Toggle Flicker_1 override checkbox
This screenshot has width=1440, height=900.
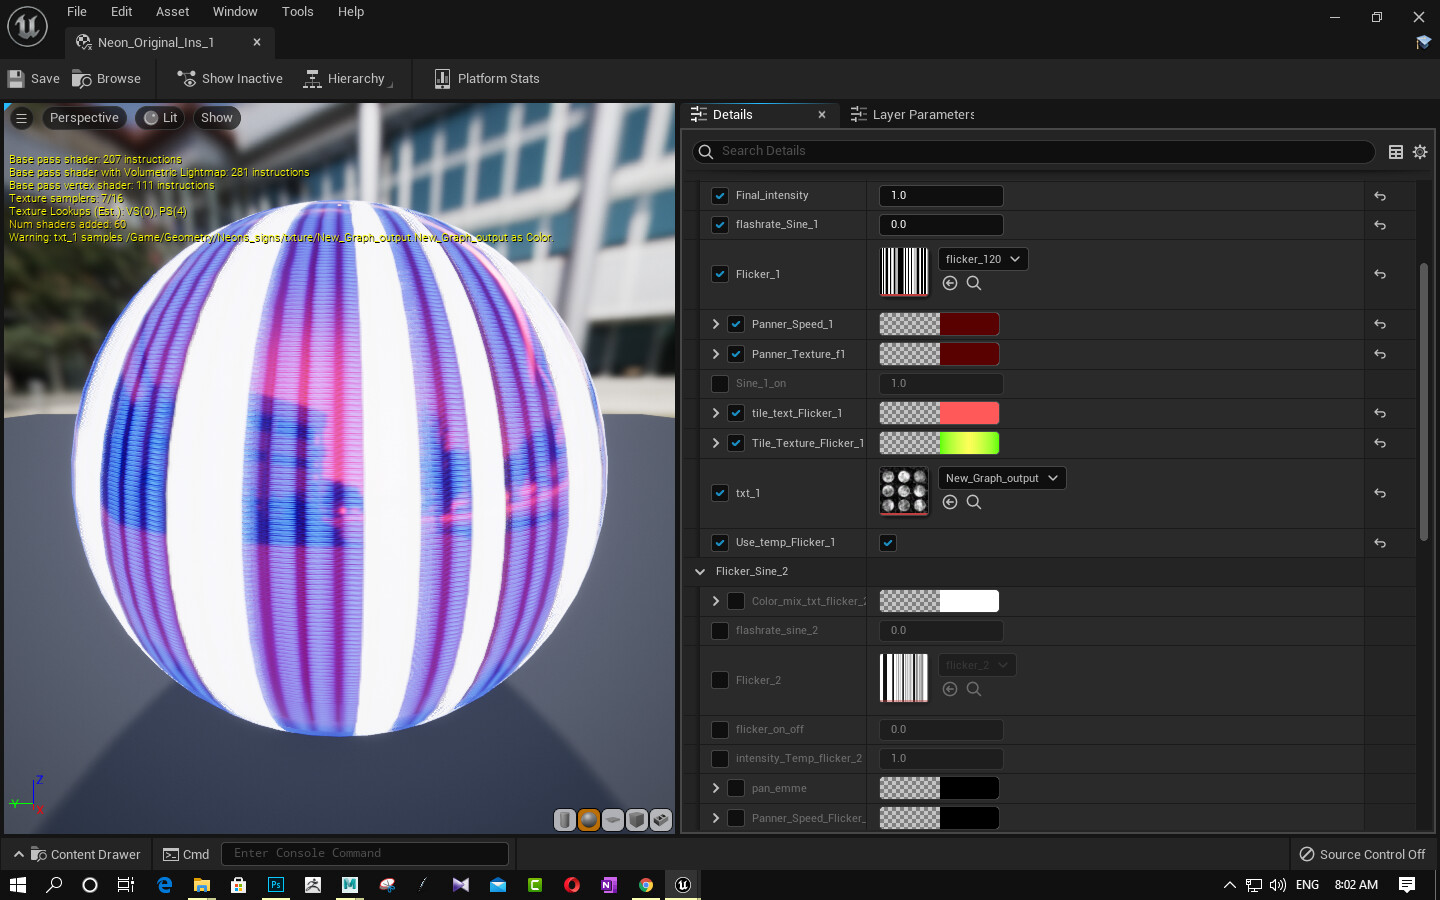tap(720, 274)
